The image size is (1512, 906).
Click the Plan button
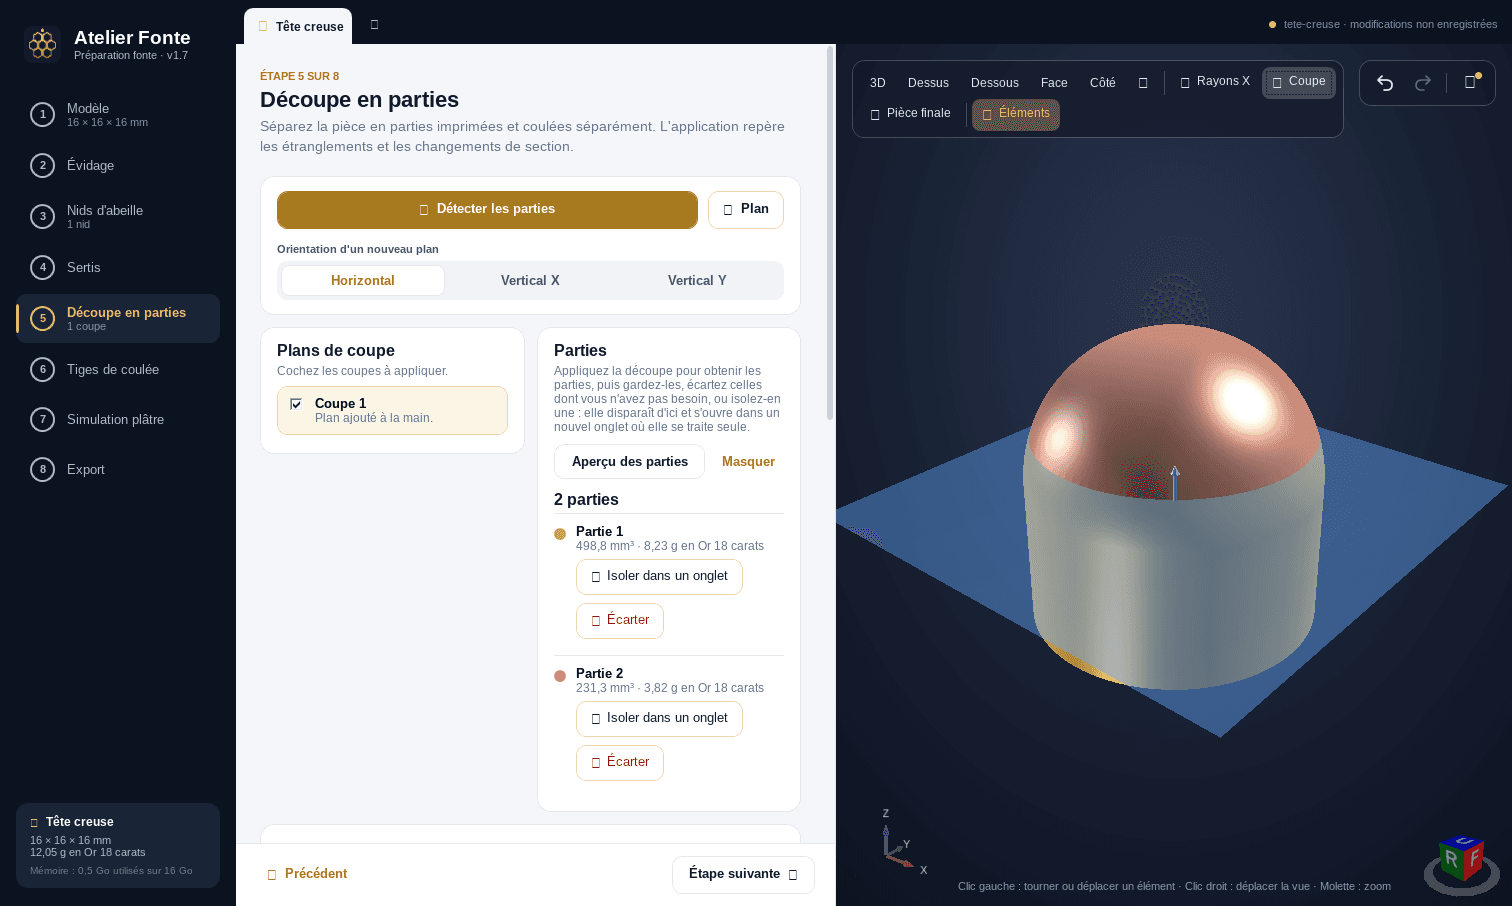pyautogui.click(x=746, y=210)
